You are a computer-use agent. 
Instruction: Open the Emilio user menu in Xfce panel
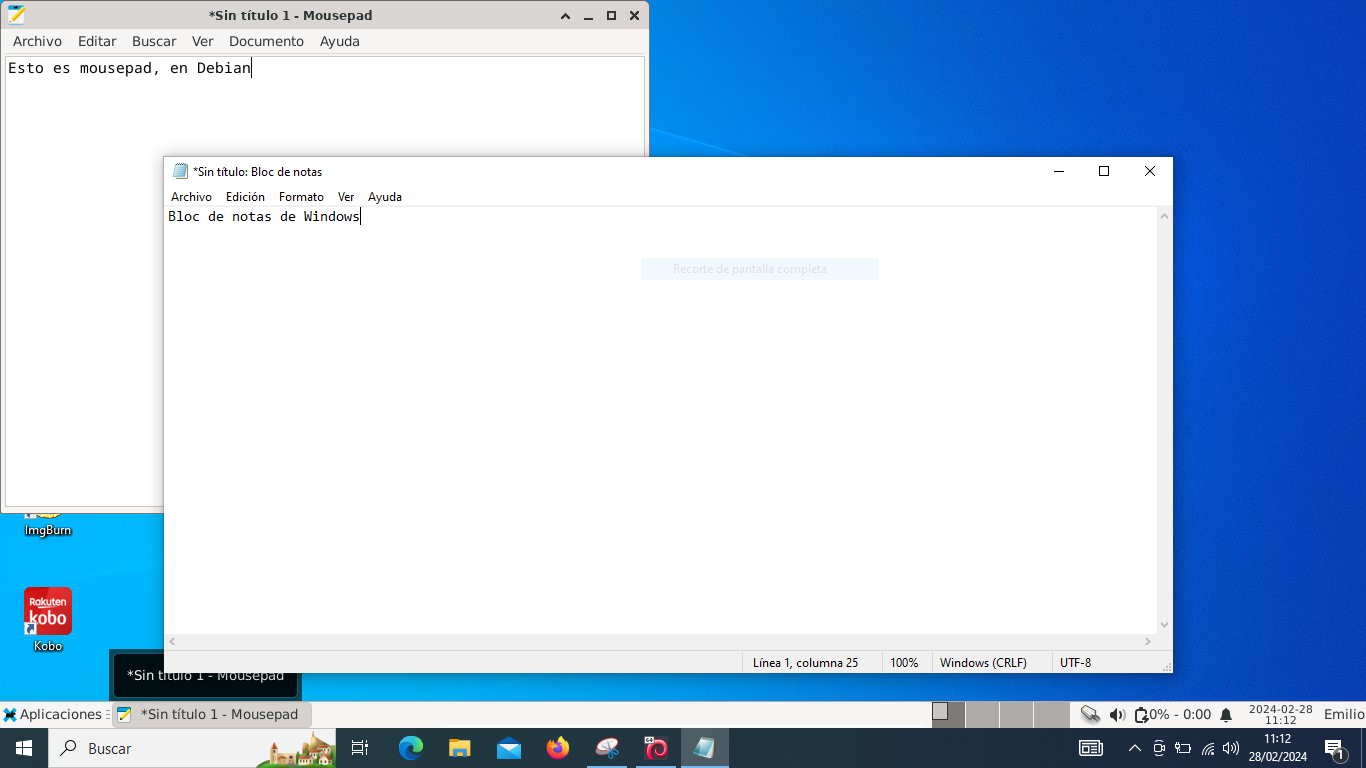[x=1344, y=714]
